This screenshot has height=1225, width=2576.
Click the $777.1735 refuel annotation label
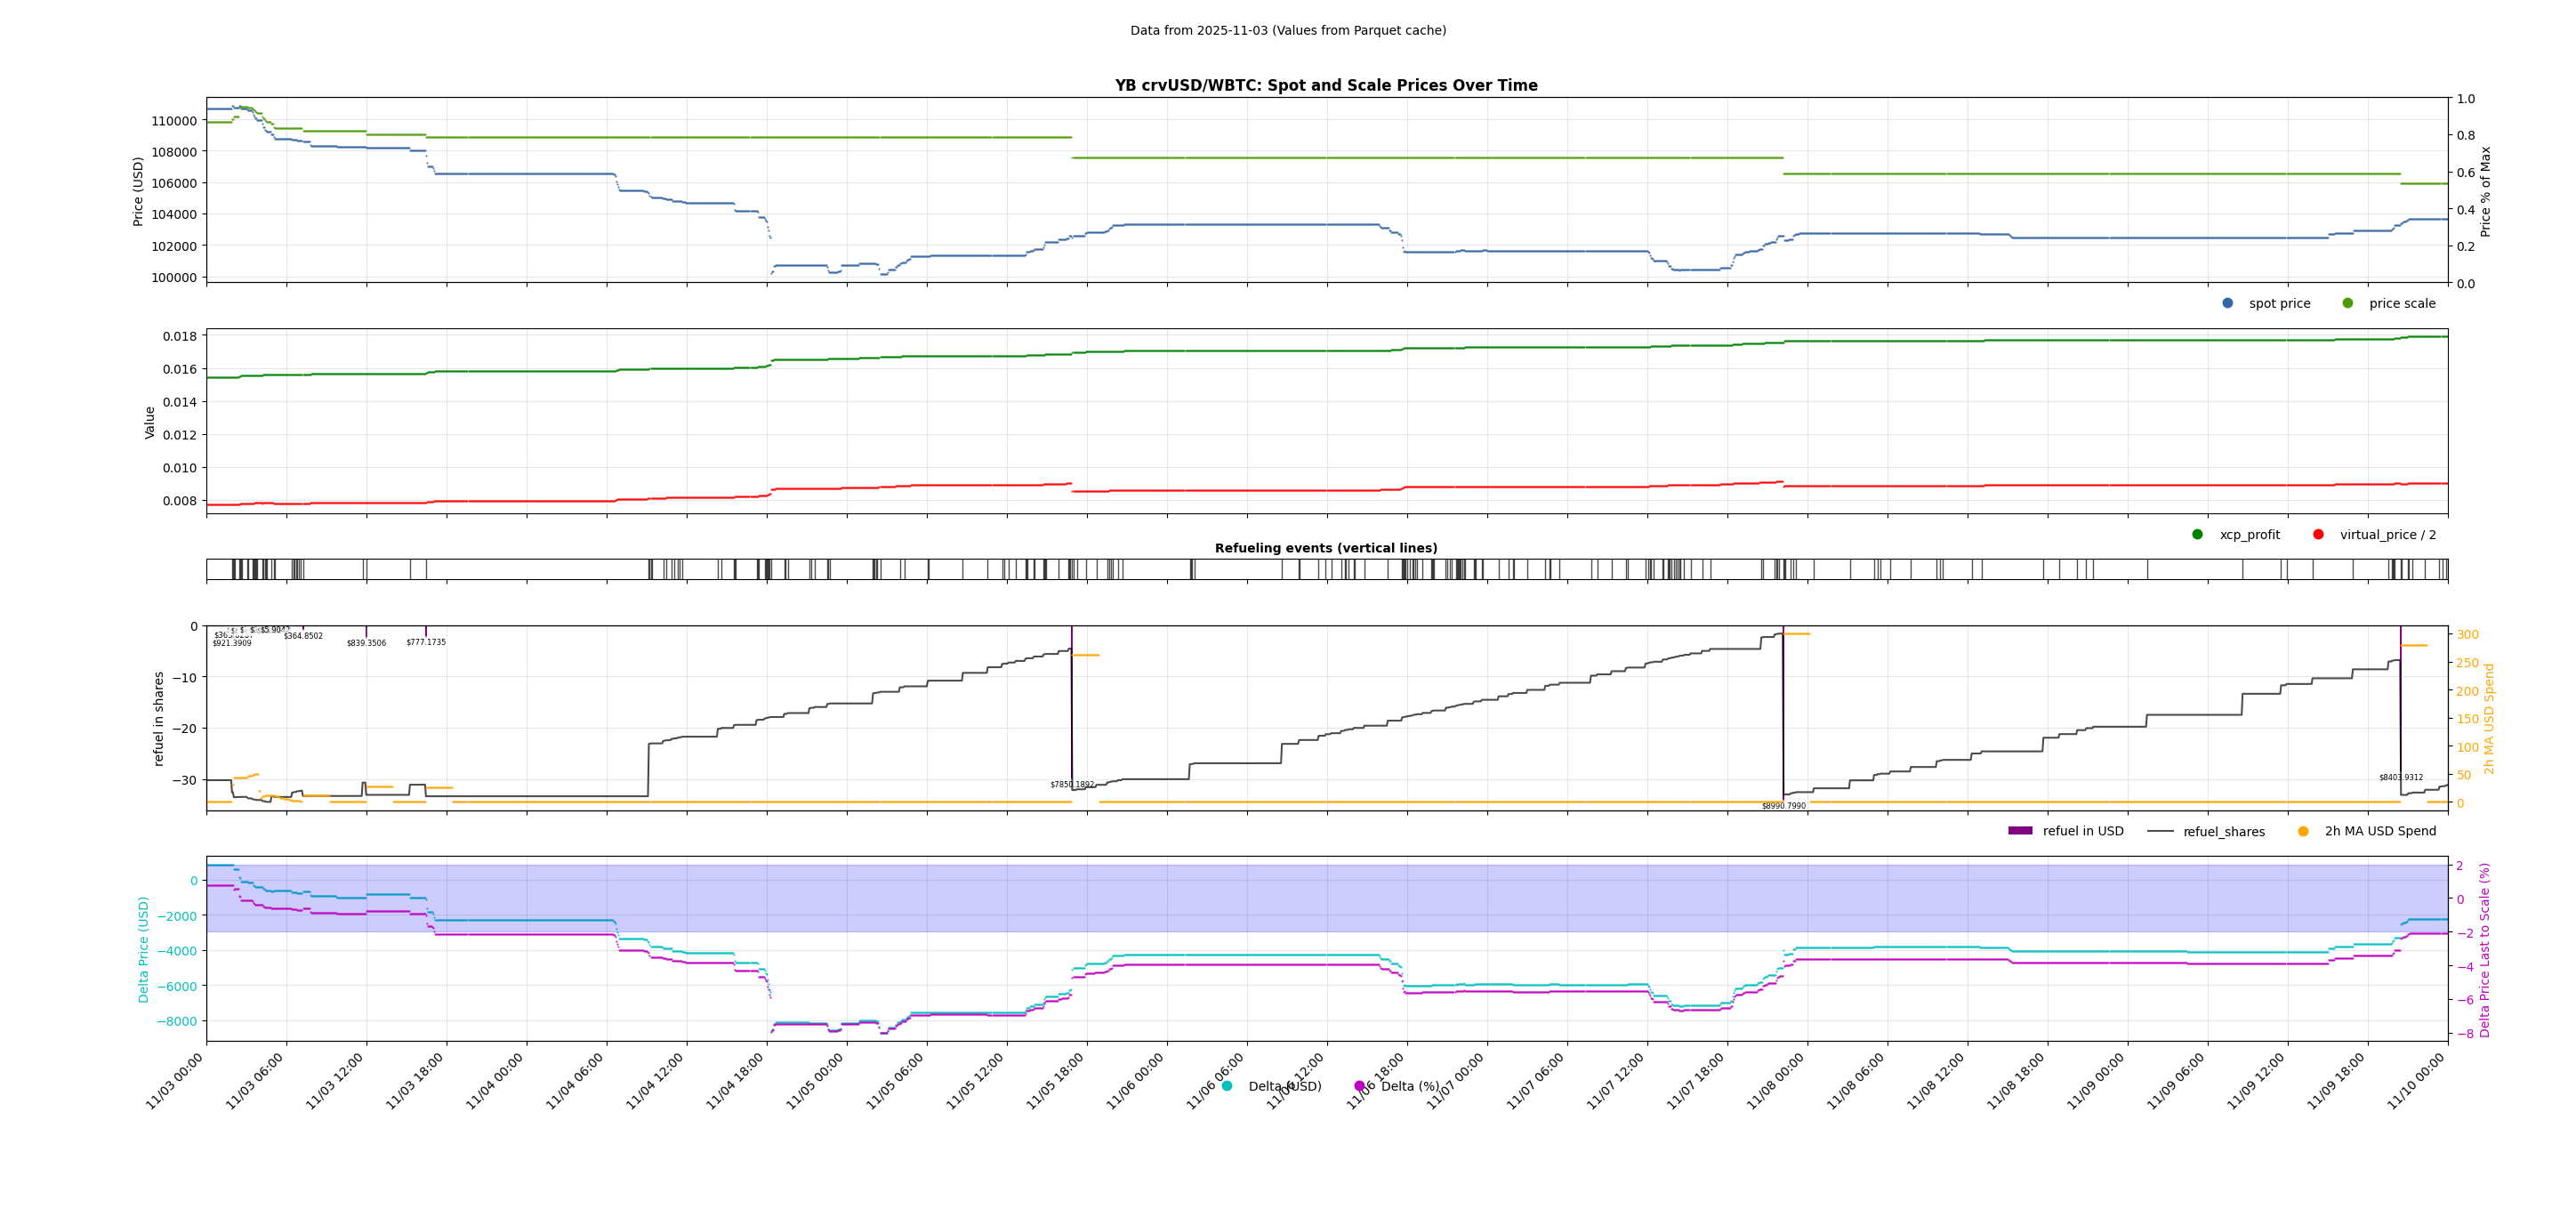(x=426, y=642)
